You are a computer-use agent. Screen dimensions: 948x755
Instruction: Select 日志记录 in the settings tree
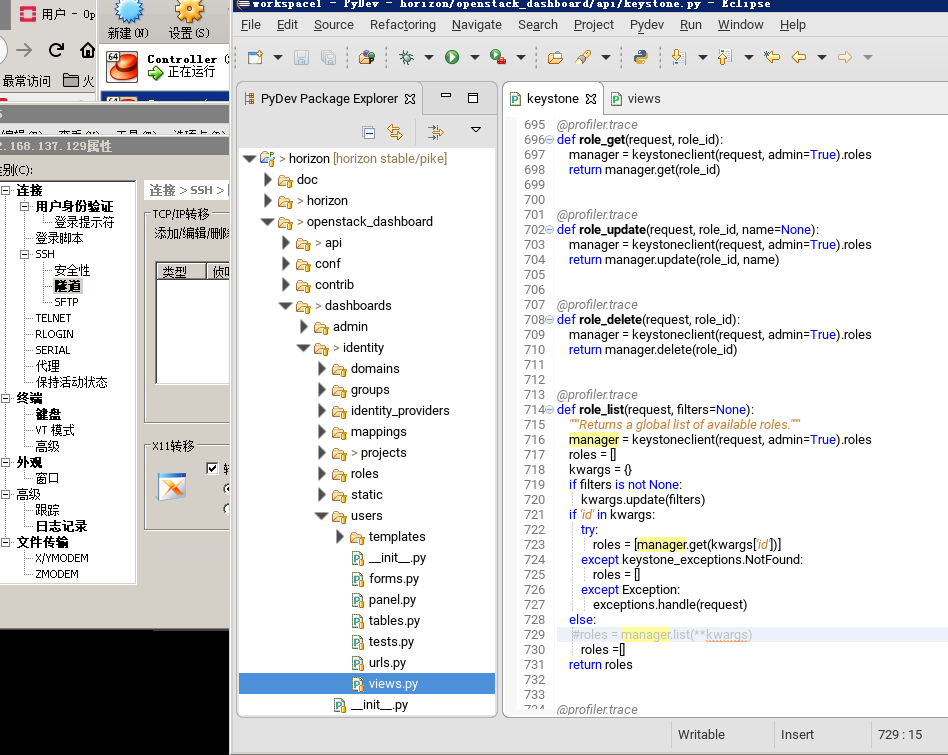click(x=61, y=526)
